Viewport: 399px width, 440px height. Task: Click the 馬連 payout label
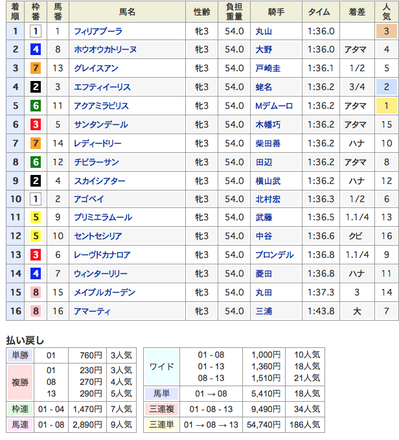pos(20,425)
